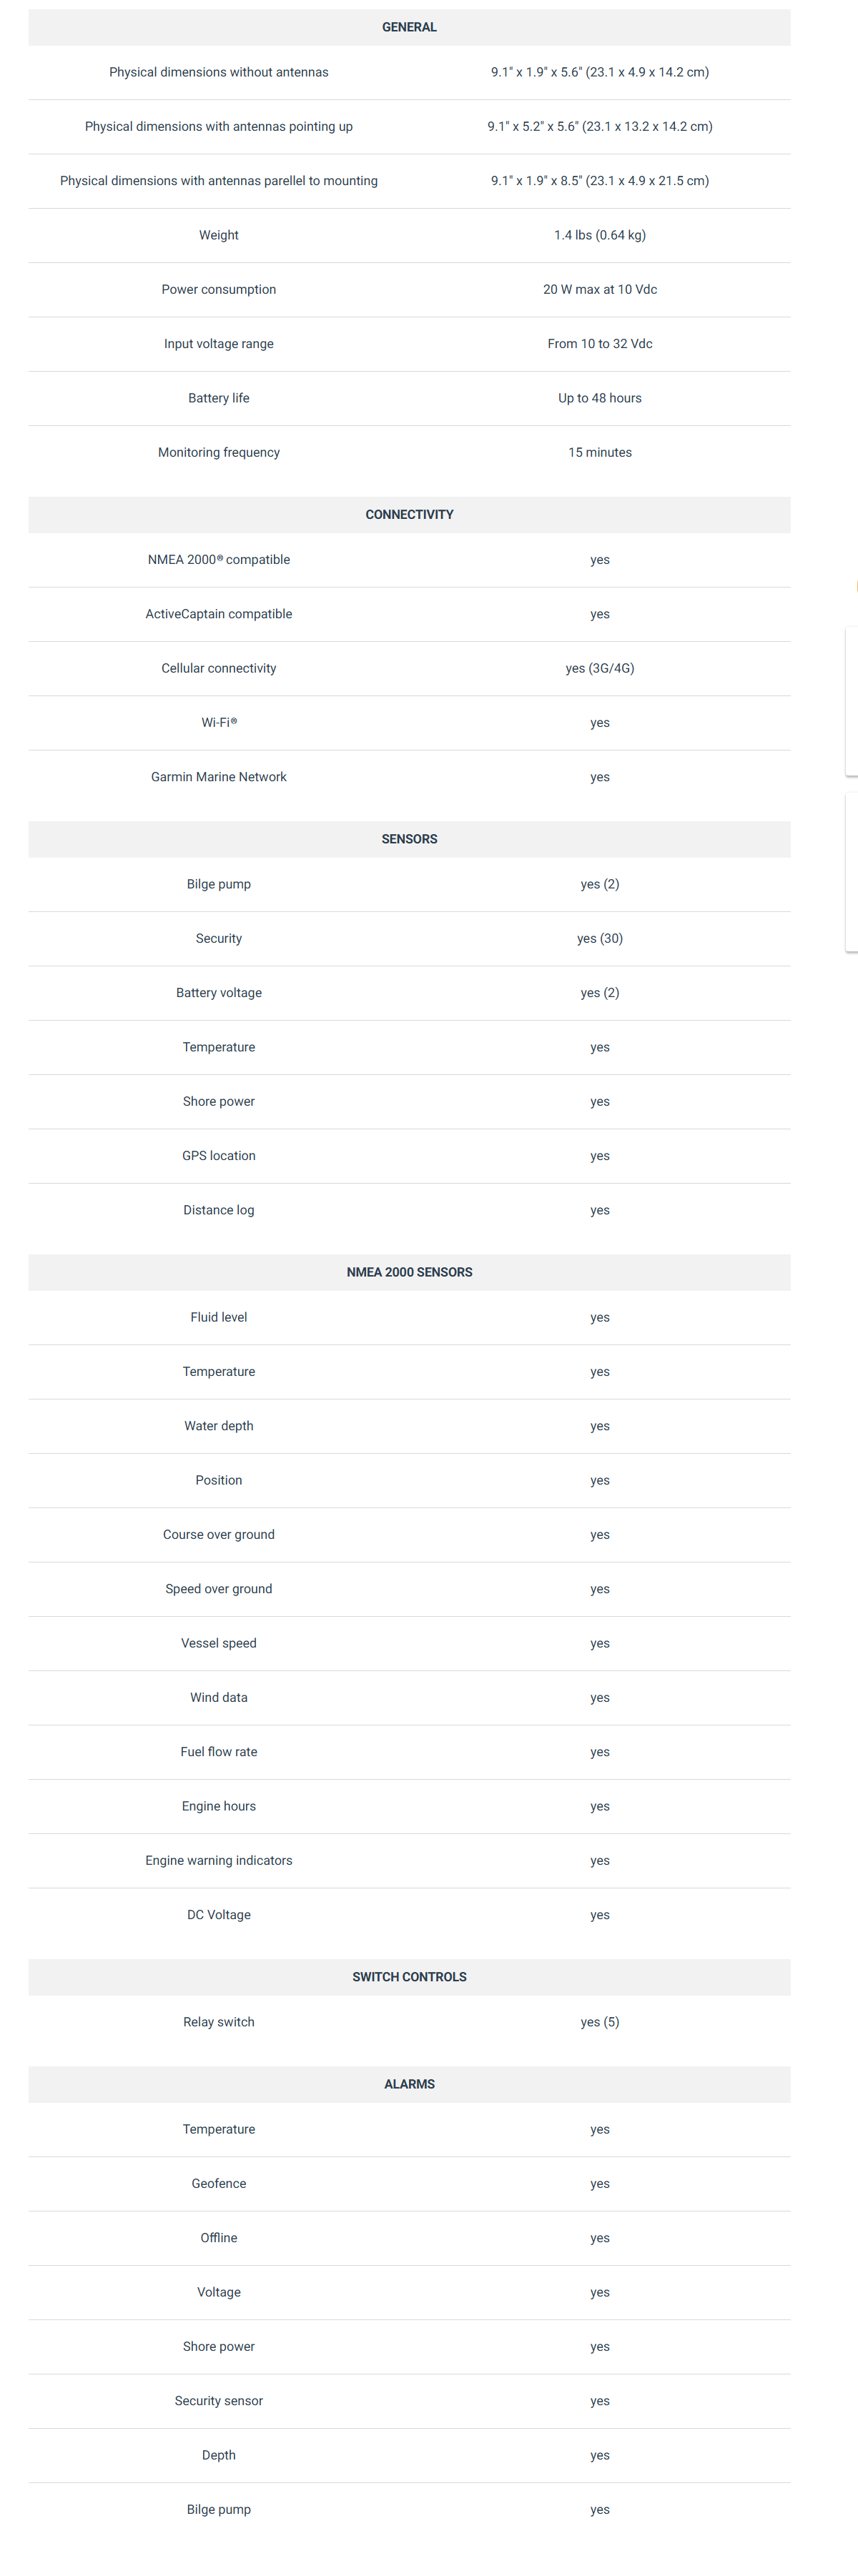Select the Course over ground label
The width and height of the screenshot is (858, 2576).
point(219,1534)
